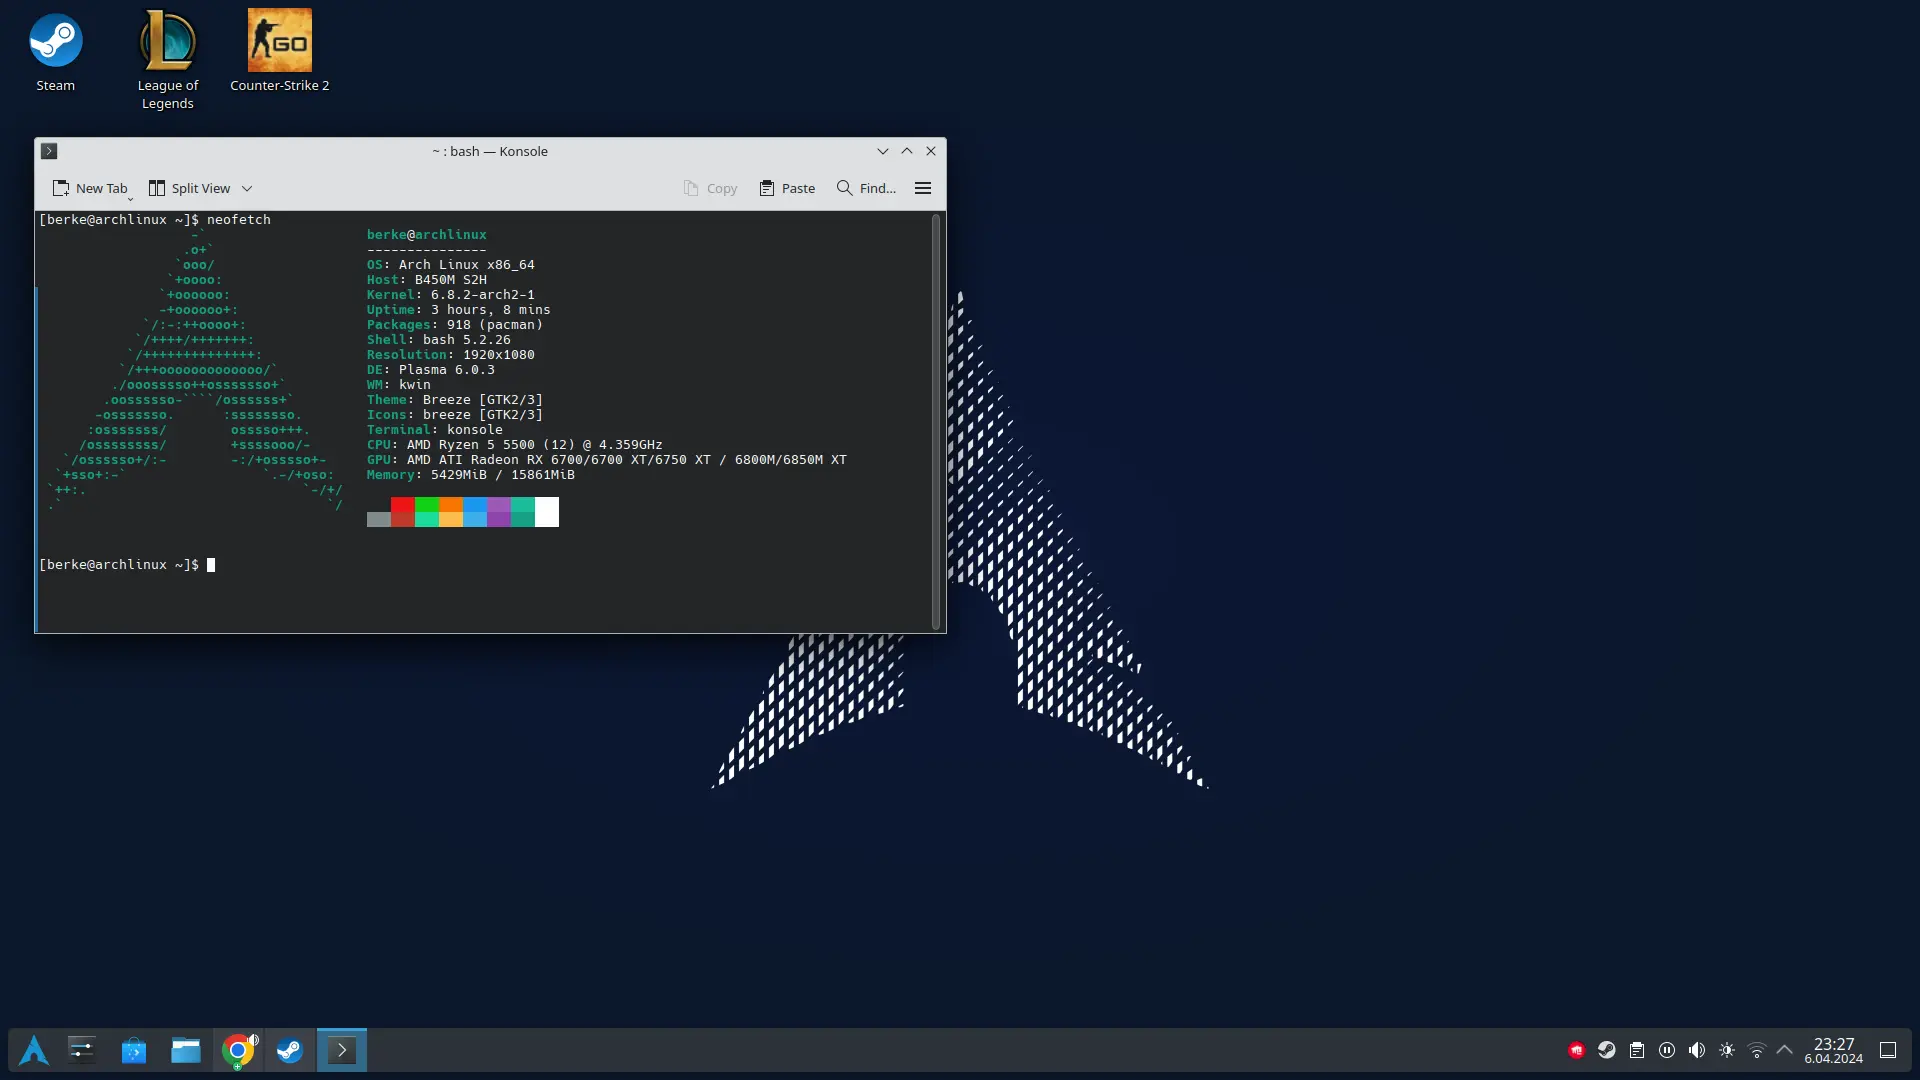Click the Konsole terminal scrollbar
Screen dimensions: 1920x1080
point(936,421)
